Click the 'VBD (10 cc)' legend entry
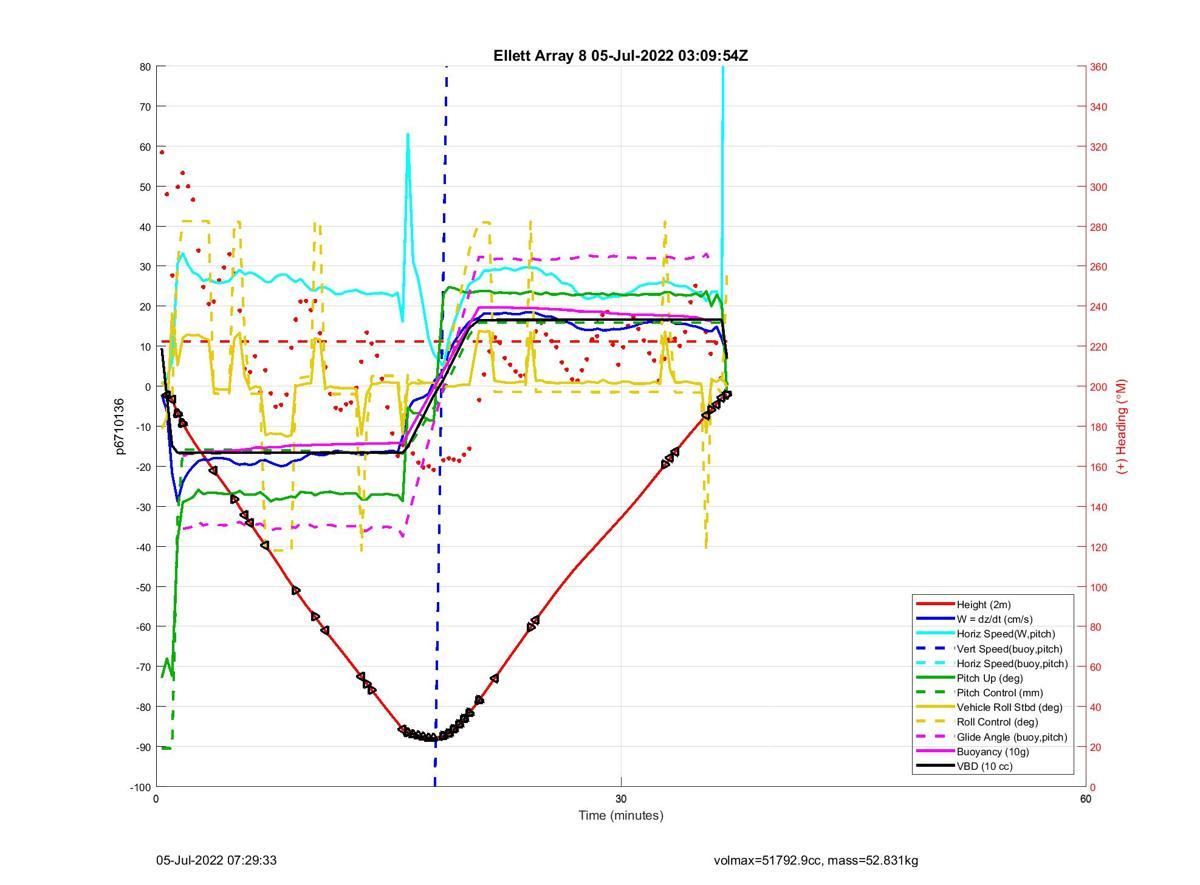 click(x=985, y=766)
